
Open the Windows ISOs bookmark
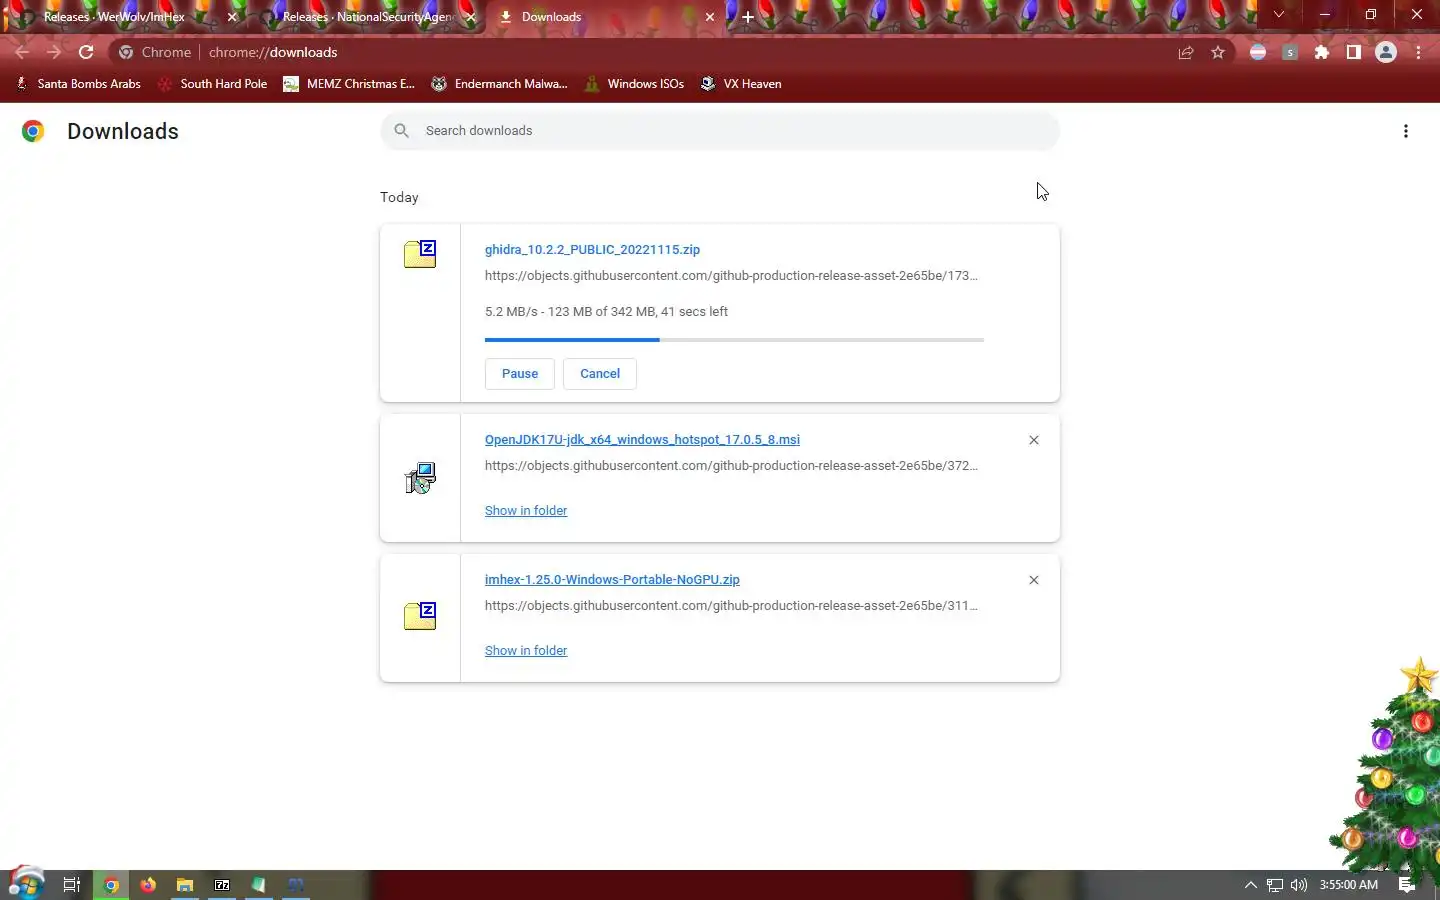click(634, 84)
